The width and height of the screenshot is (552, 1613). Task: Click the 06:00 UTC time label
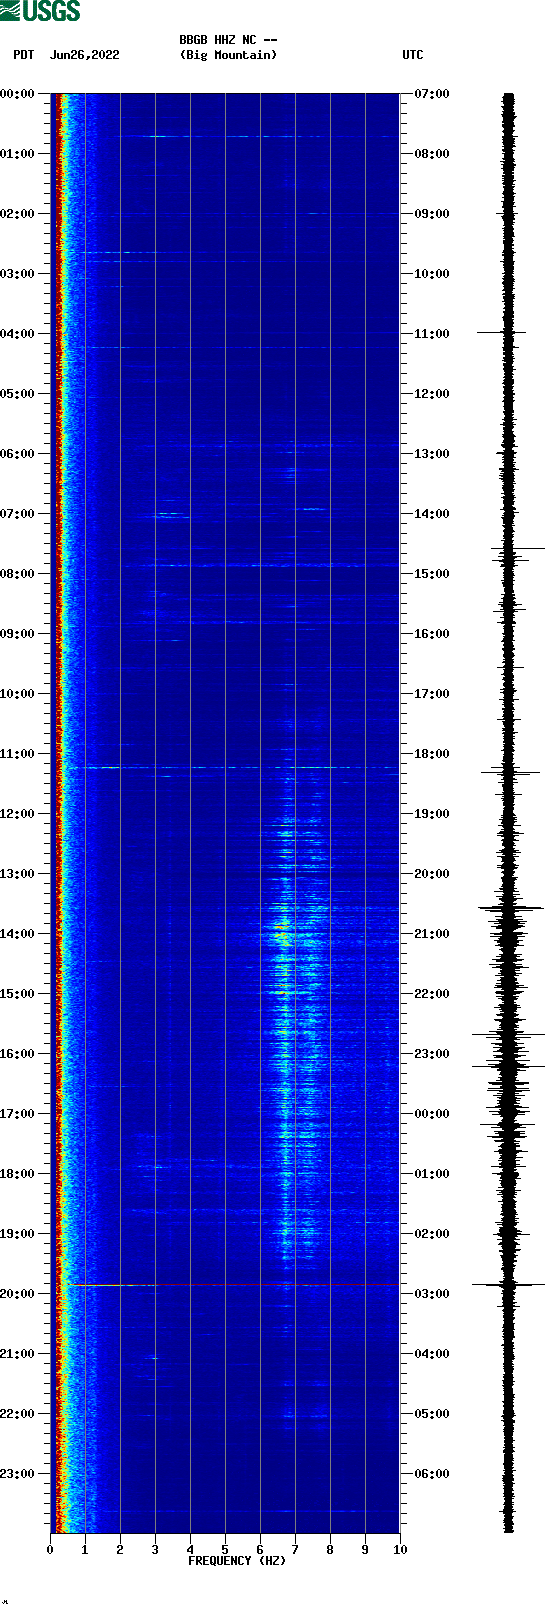(432, 1474)
